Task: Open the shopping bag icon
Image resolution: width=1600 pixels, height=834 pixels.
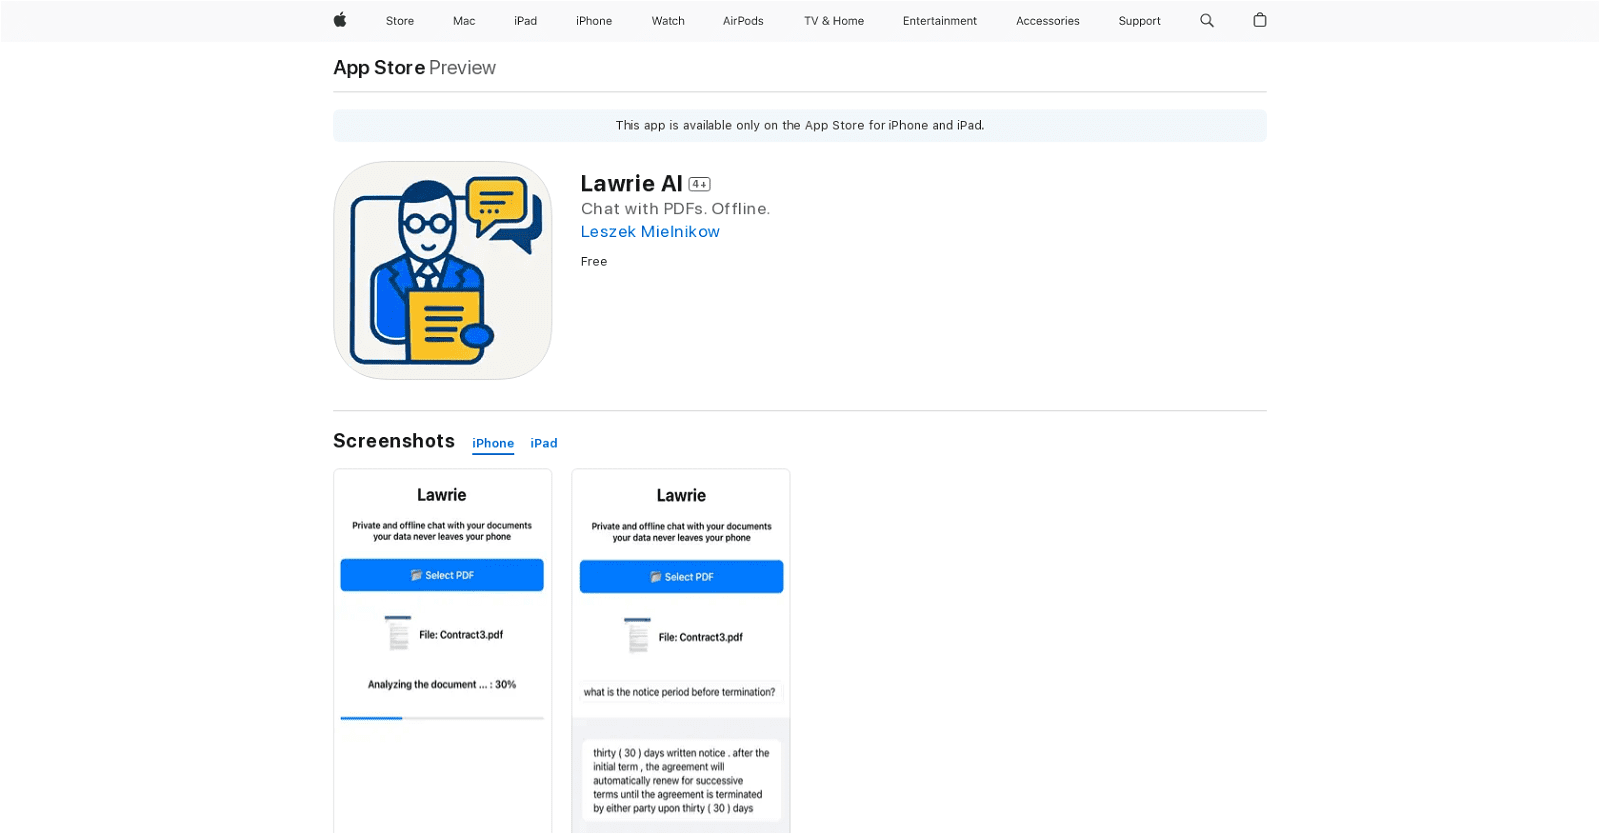Action: [x=1260, y=20]
